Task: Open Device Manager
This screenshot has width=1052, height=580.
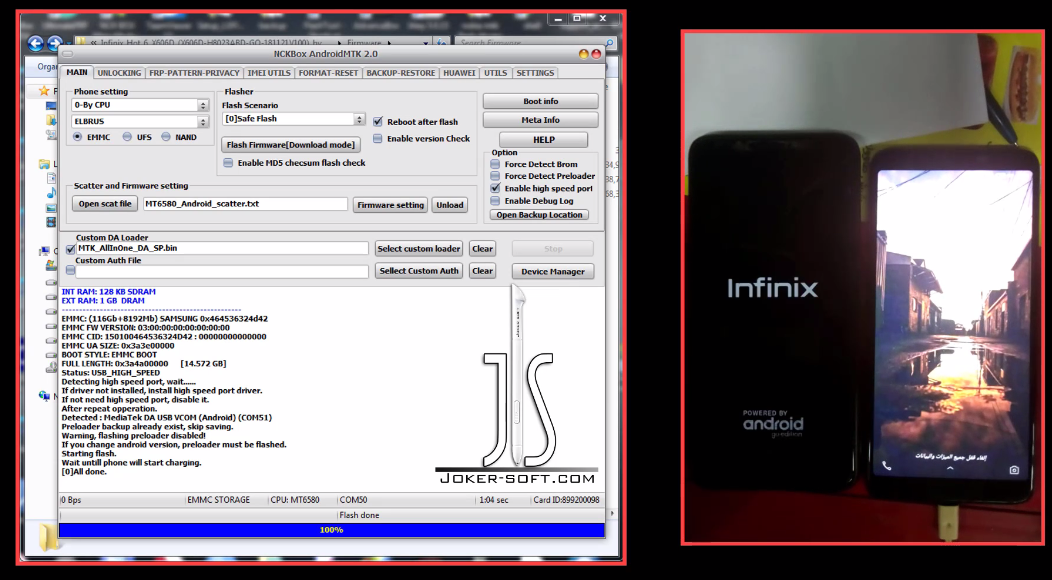Action: click(552, 271)
